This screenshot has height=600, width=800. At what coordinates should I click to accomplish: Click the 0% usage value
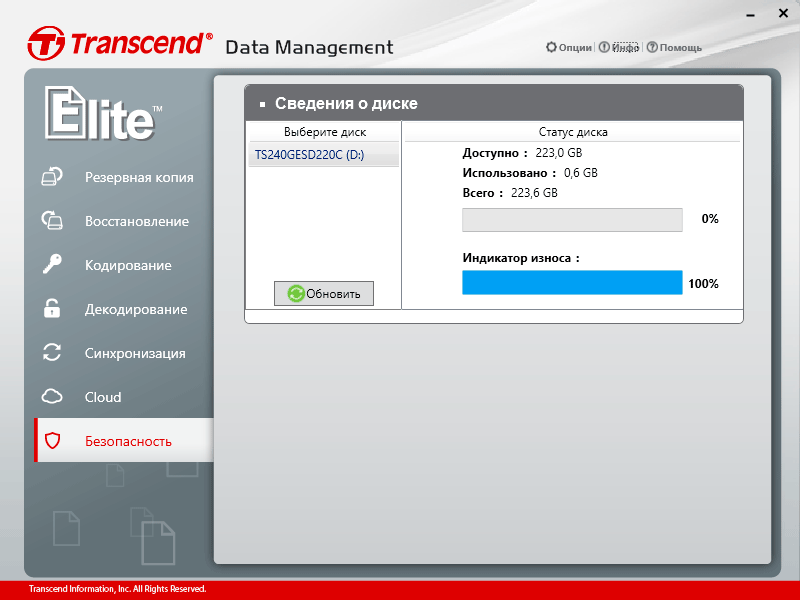pyautogui.click(x=710, y=219)
